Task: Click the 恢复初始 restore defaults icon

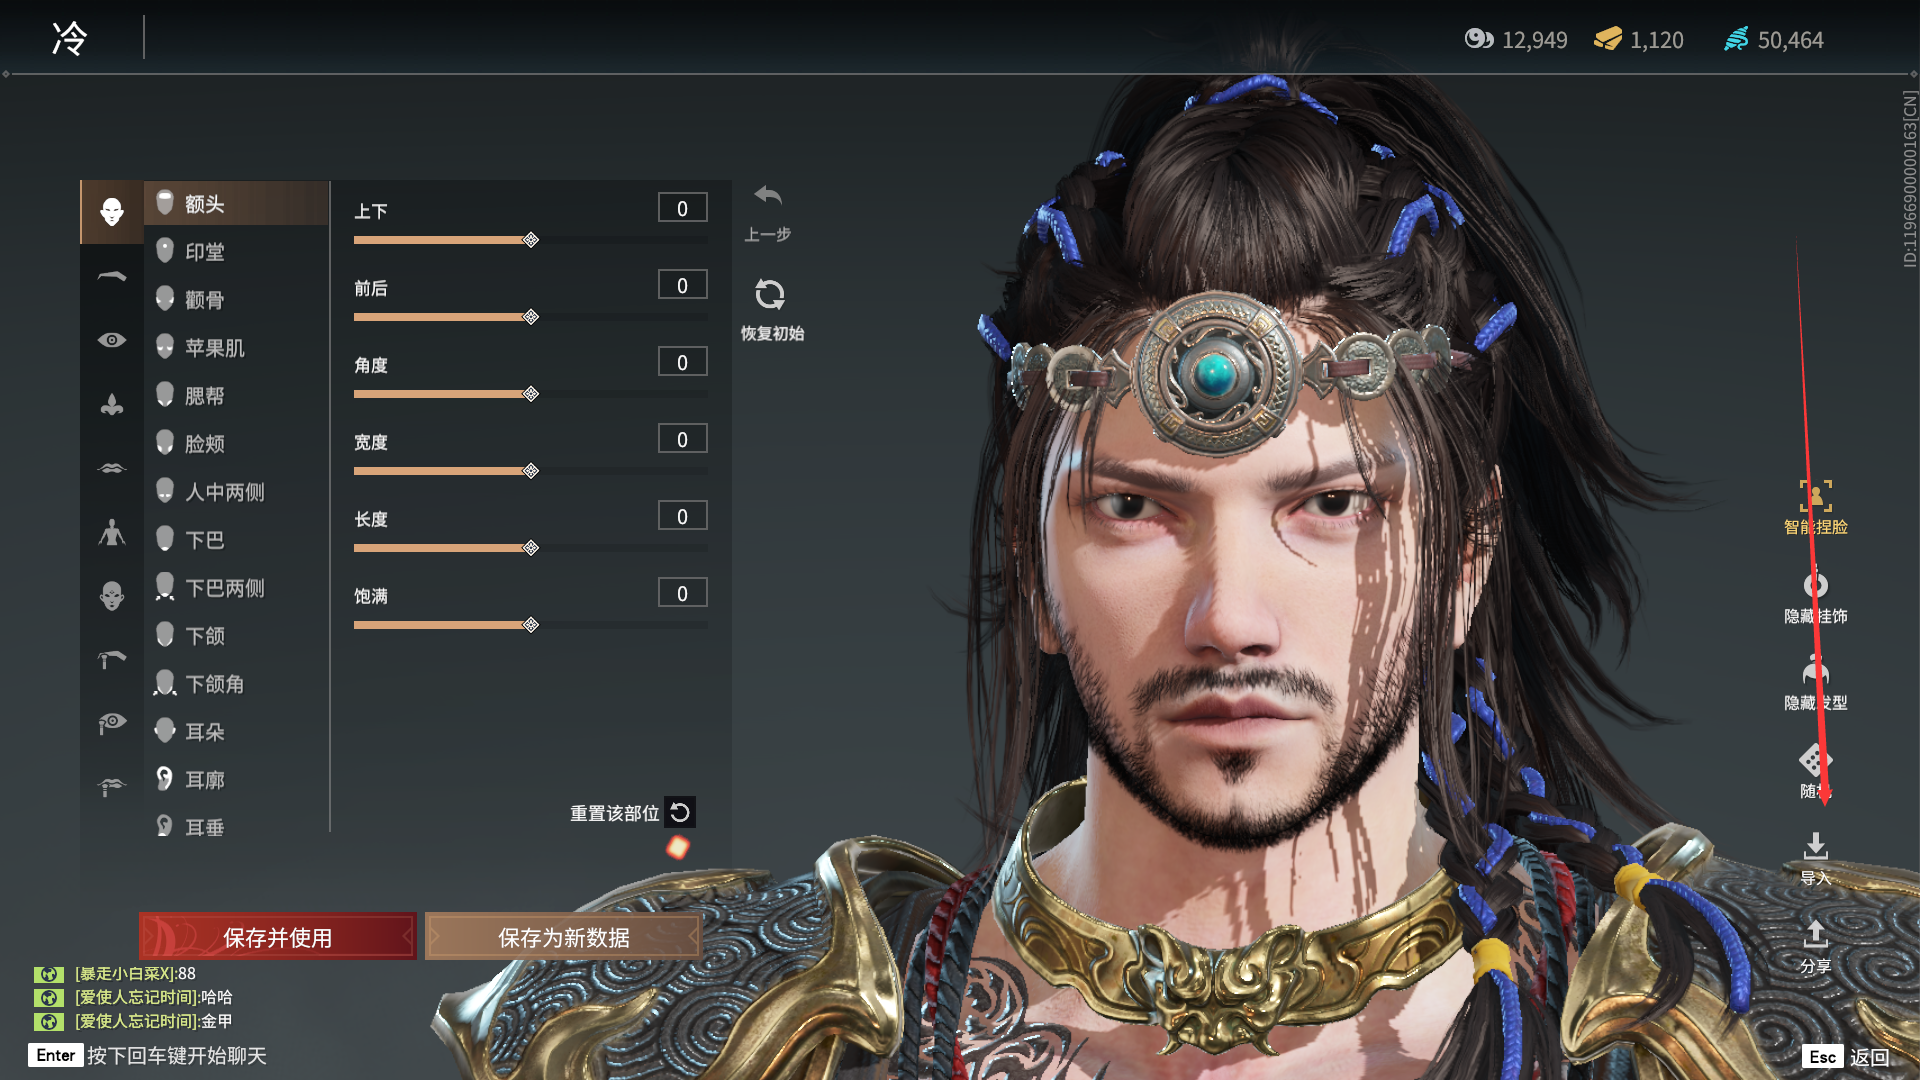Action: pos(769,294)
